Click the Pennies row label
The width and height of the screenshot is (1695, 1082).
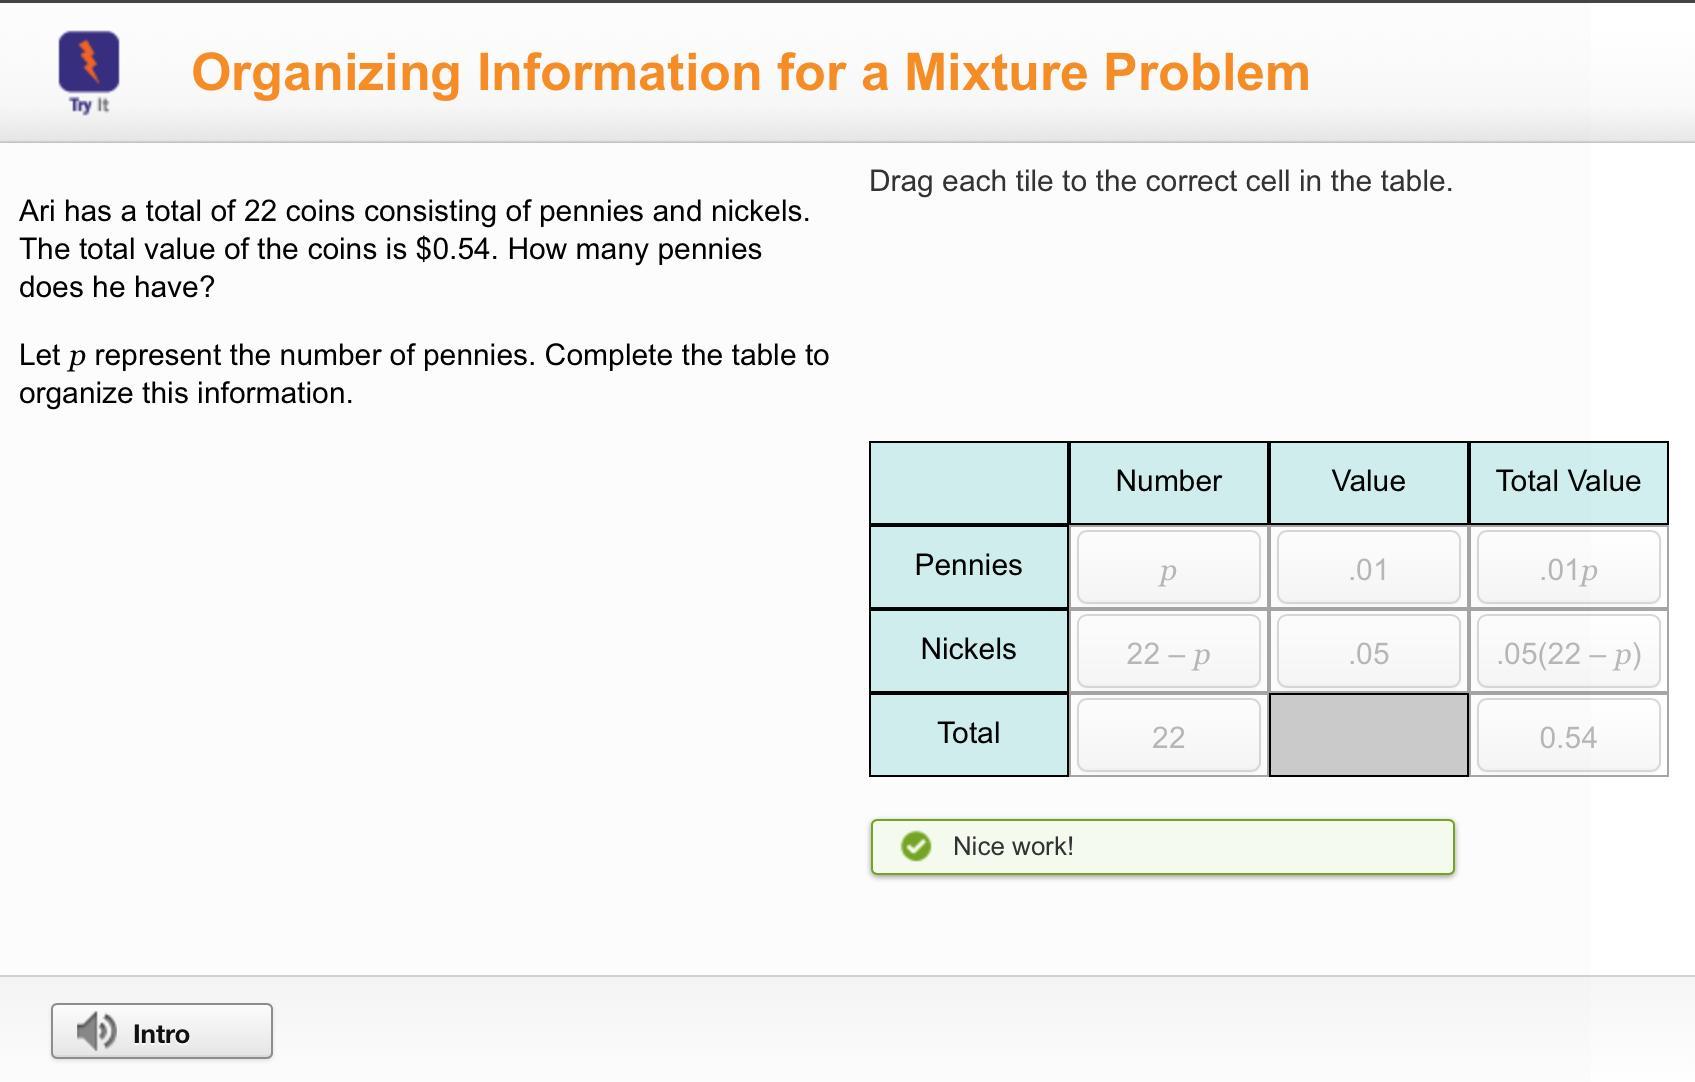(x=969, y=566)
